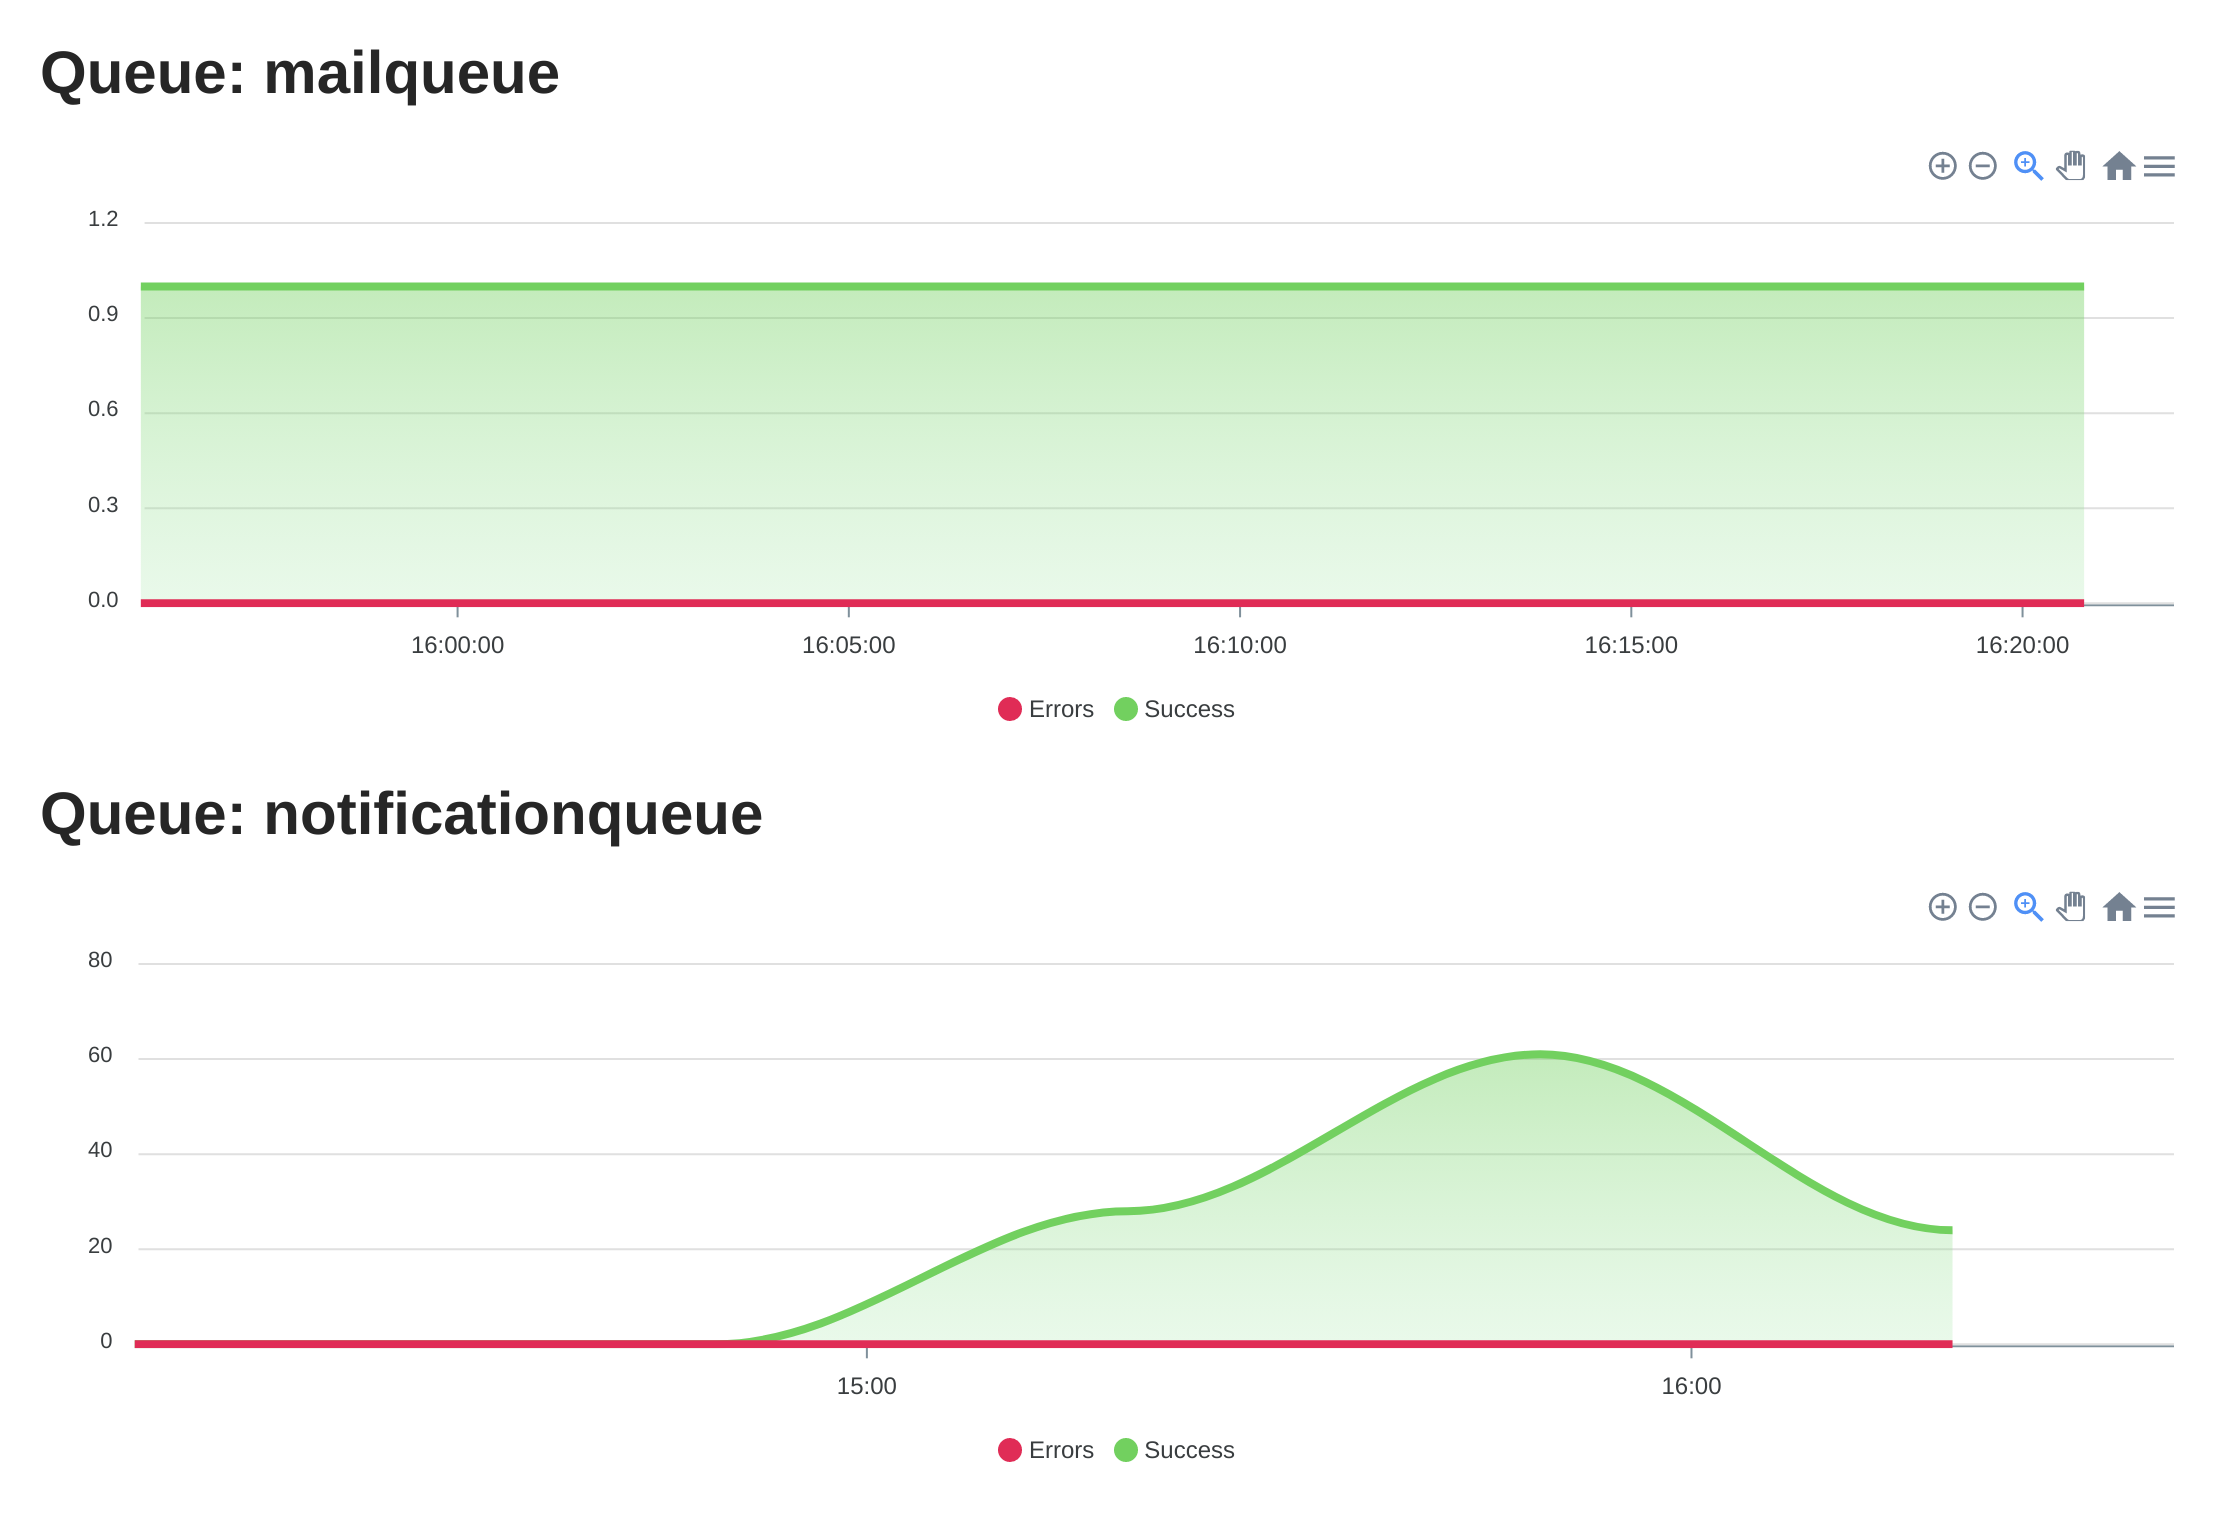Toggle Errors series in notificationqueue legend
This screenshot has height=1524, width=2232.
(x=1060, y=1450)
